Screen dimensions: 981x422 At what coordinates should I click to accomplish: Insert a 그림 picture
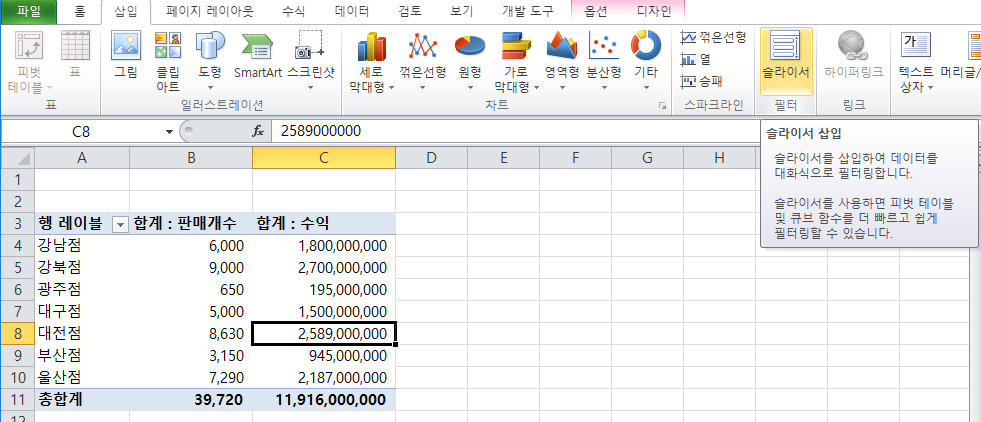pyautogui.click(x=126, y=55)
